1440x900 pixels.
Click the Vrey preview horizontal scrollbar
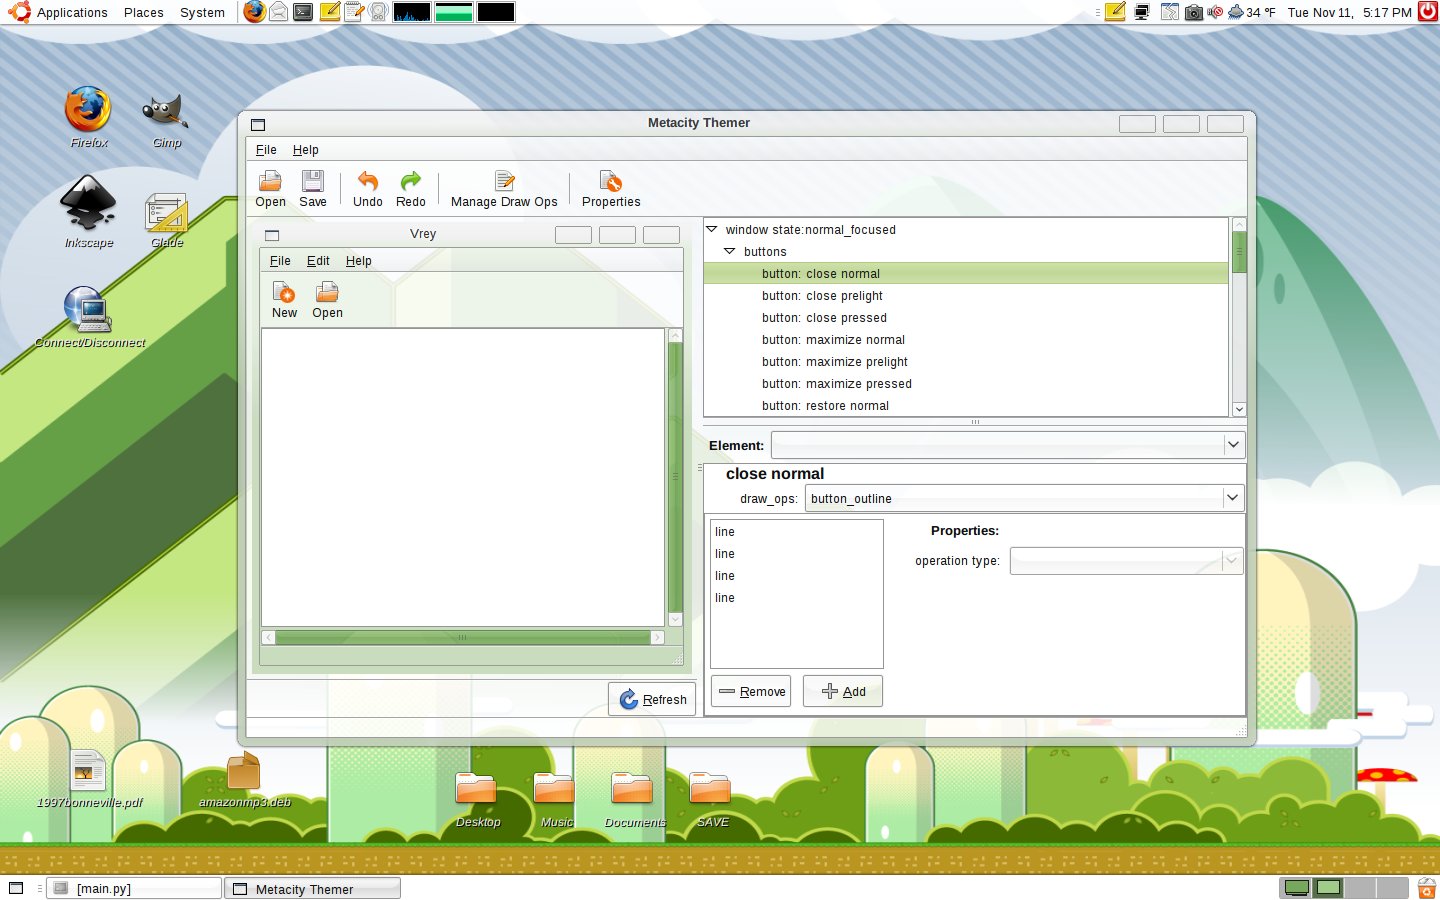[462, 637]
